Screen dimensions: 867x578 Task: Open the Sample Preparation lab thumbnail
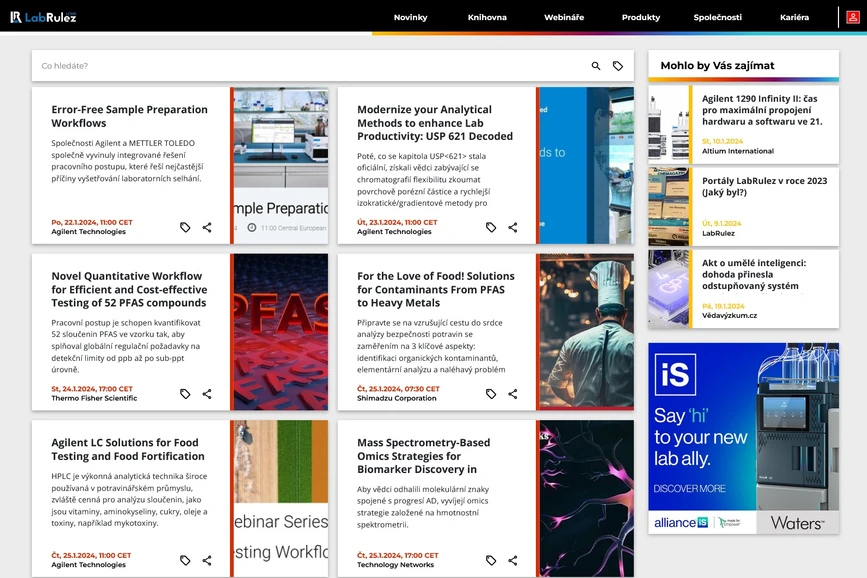point(281,165)
